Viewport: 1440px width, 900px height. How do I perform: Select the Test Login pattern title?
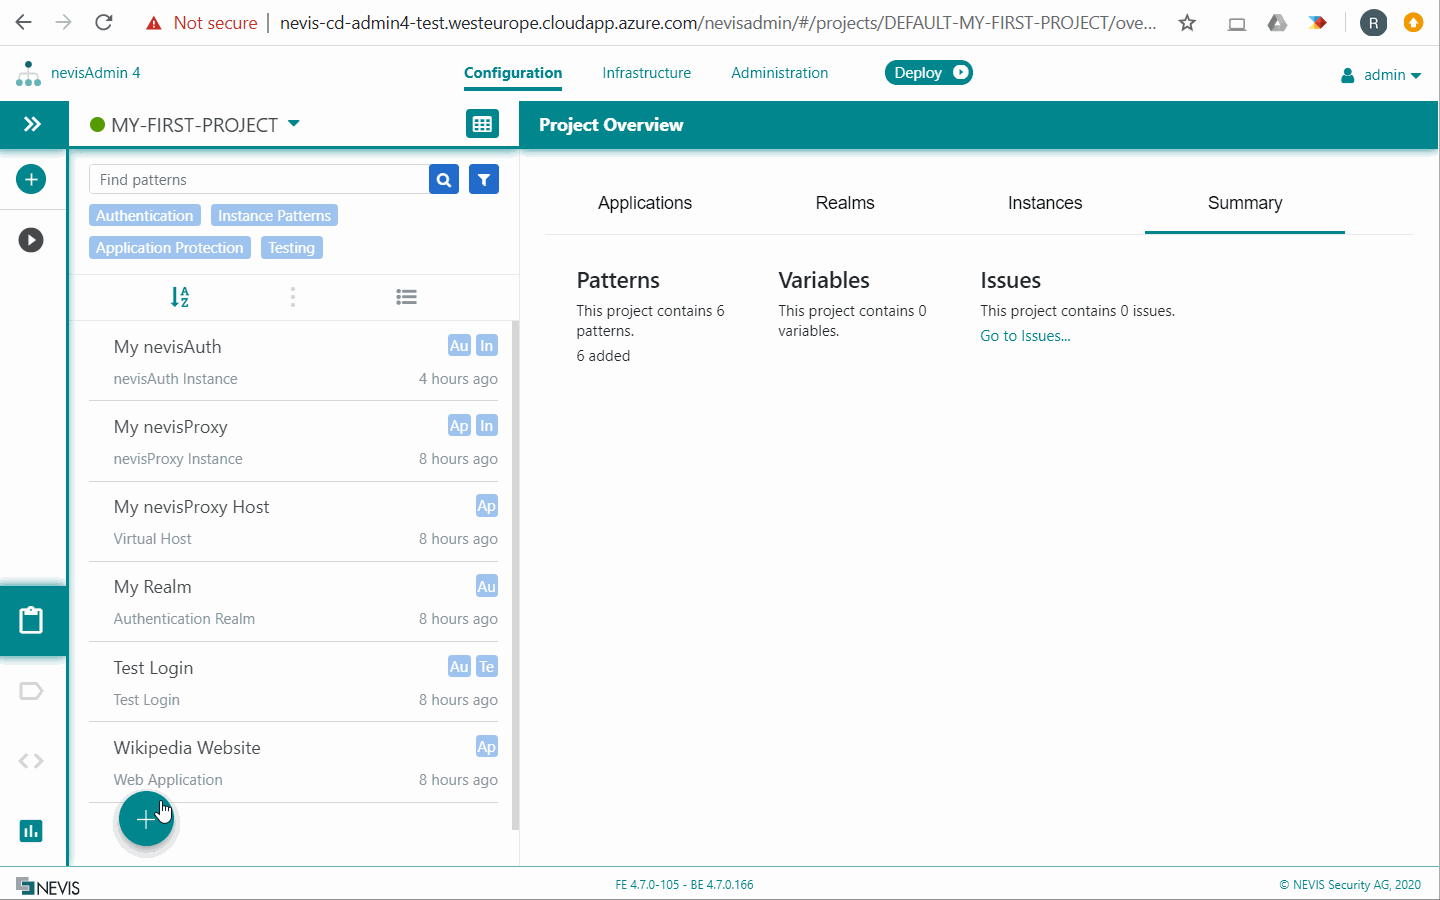153,668
